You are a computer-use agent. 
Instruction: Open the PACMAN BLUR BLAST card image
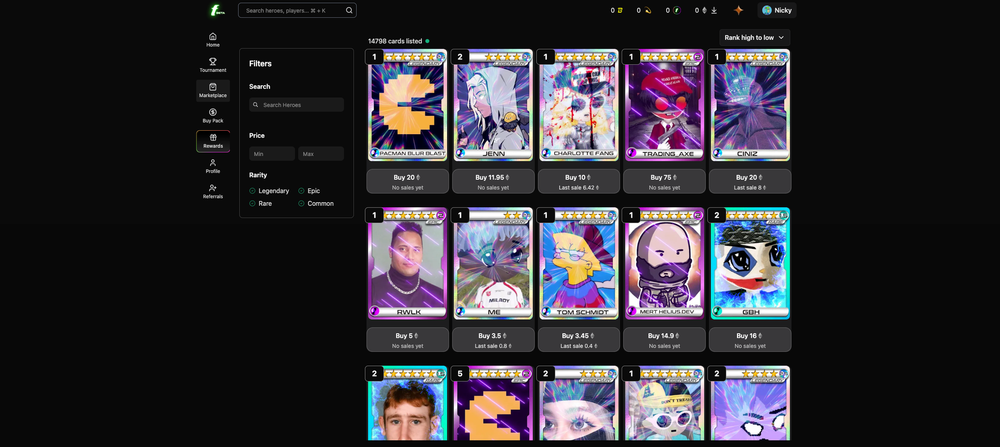tap(408, 105)
